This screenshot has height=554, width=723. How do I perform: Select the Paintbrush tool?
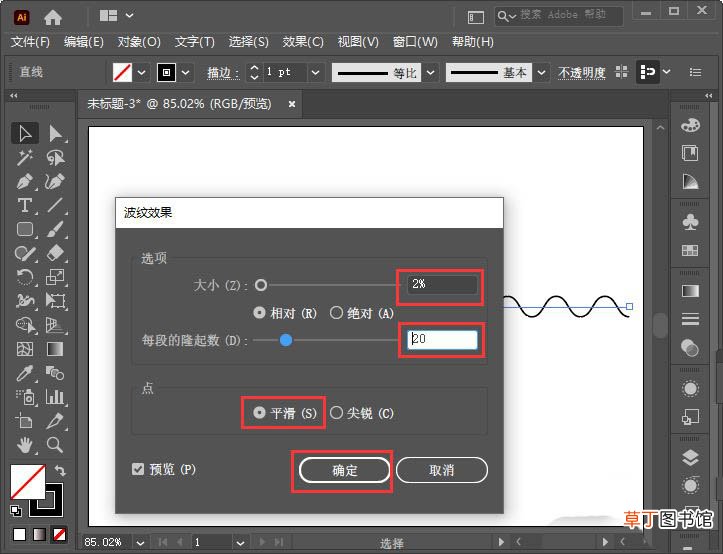(55, 229)
